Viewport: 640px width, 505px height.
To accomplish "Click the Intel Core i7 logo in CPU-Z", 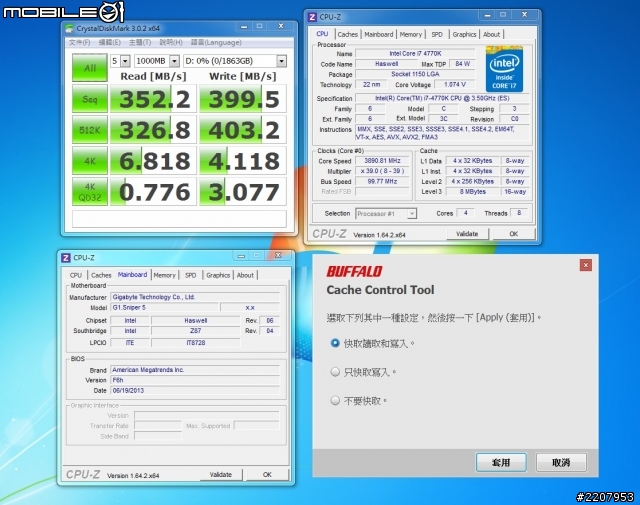I will tap(504, 69).
